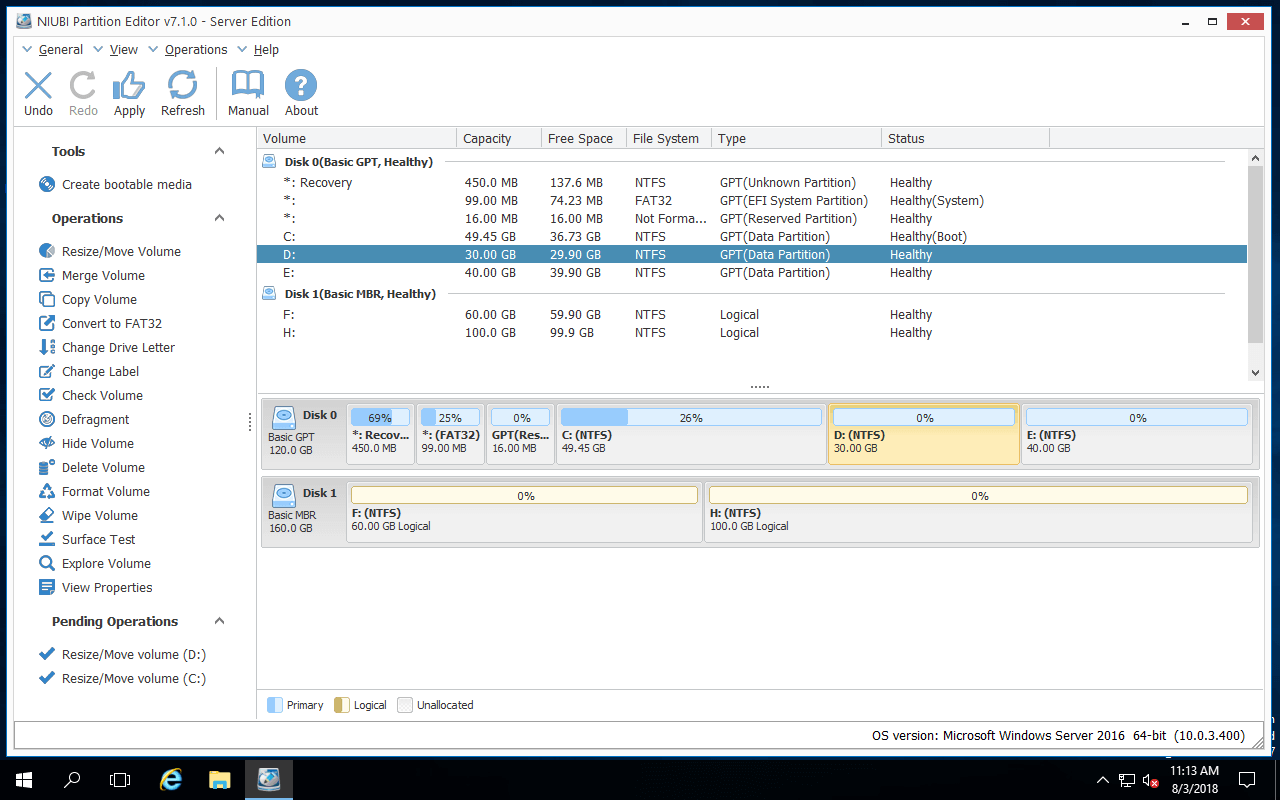
Task: Select C: partition block in disk map
Action: pos(691,434)
